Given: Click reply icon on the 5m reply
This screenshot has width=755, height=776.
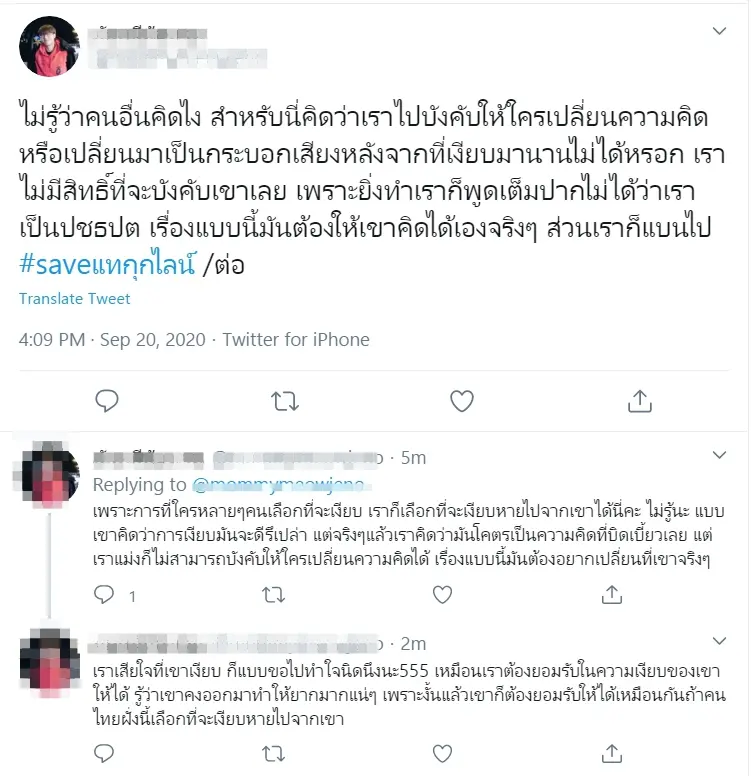Looking at the screenshot, I should coord(104,594).
